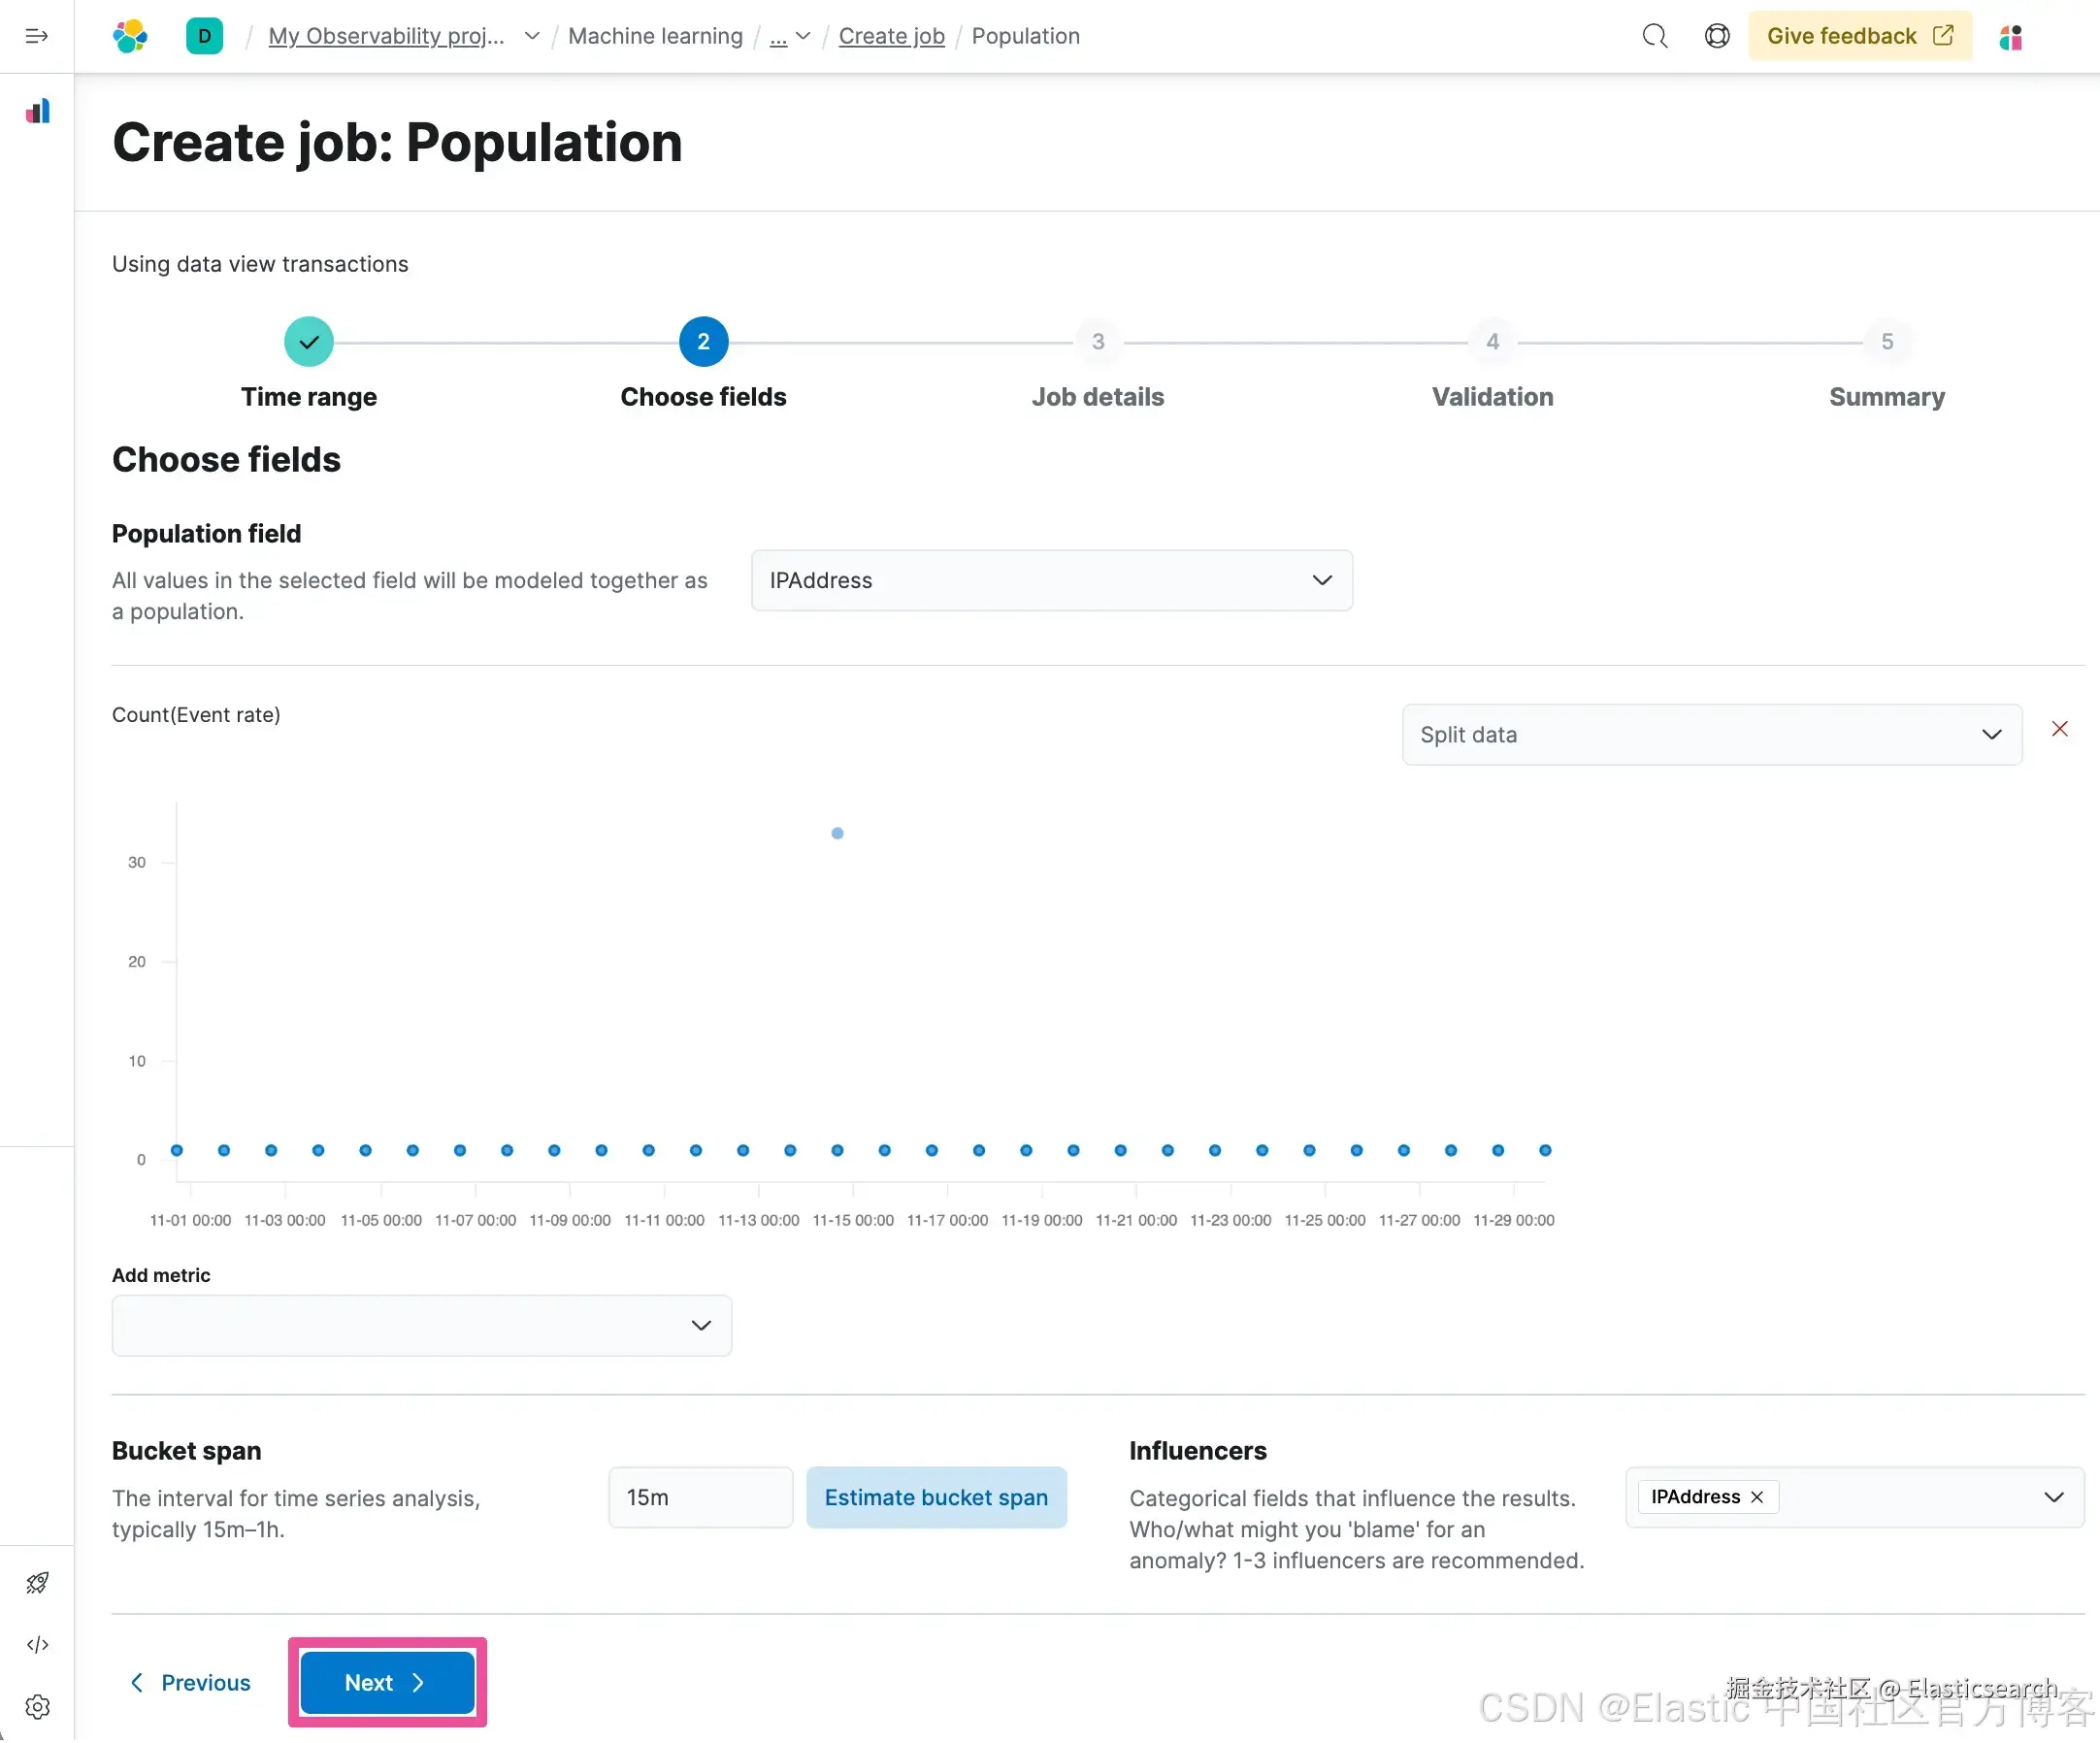
Task: Expand the Add metric dropdown
Action: [x=421, y=1327]
